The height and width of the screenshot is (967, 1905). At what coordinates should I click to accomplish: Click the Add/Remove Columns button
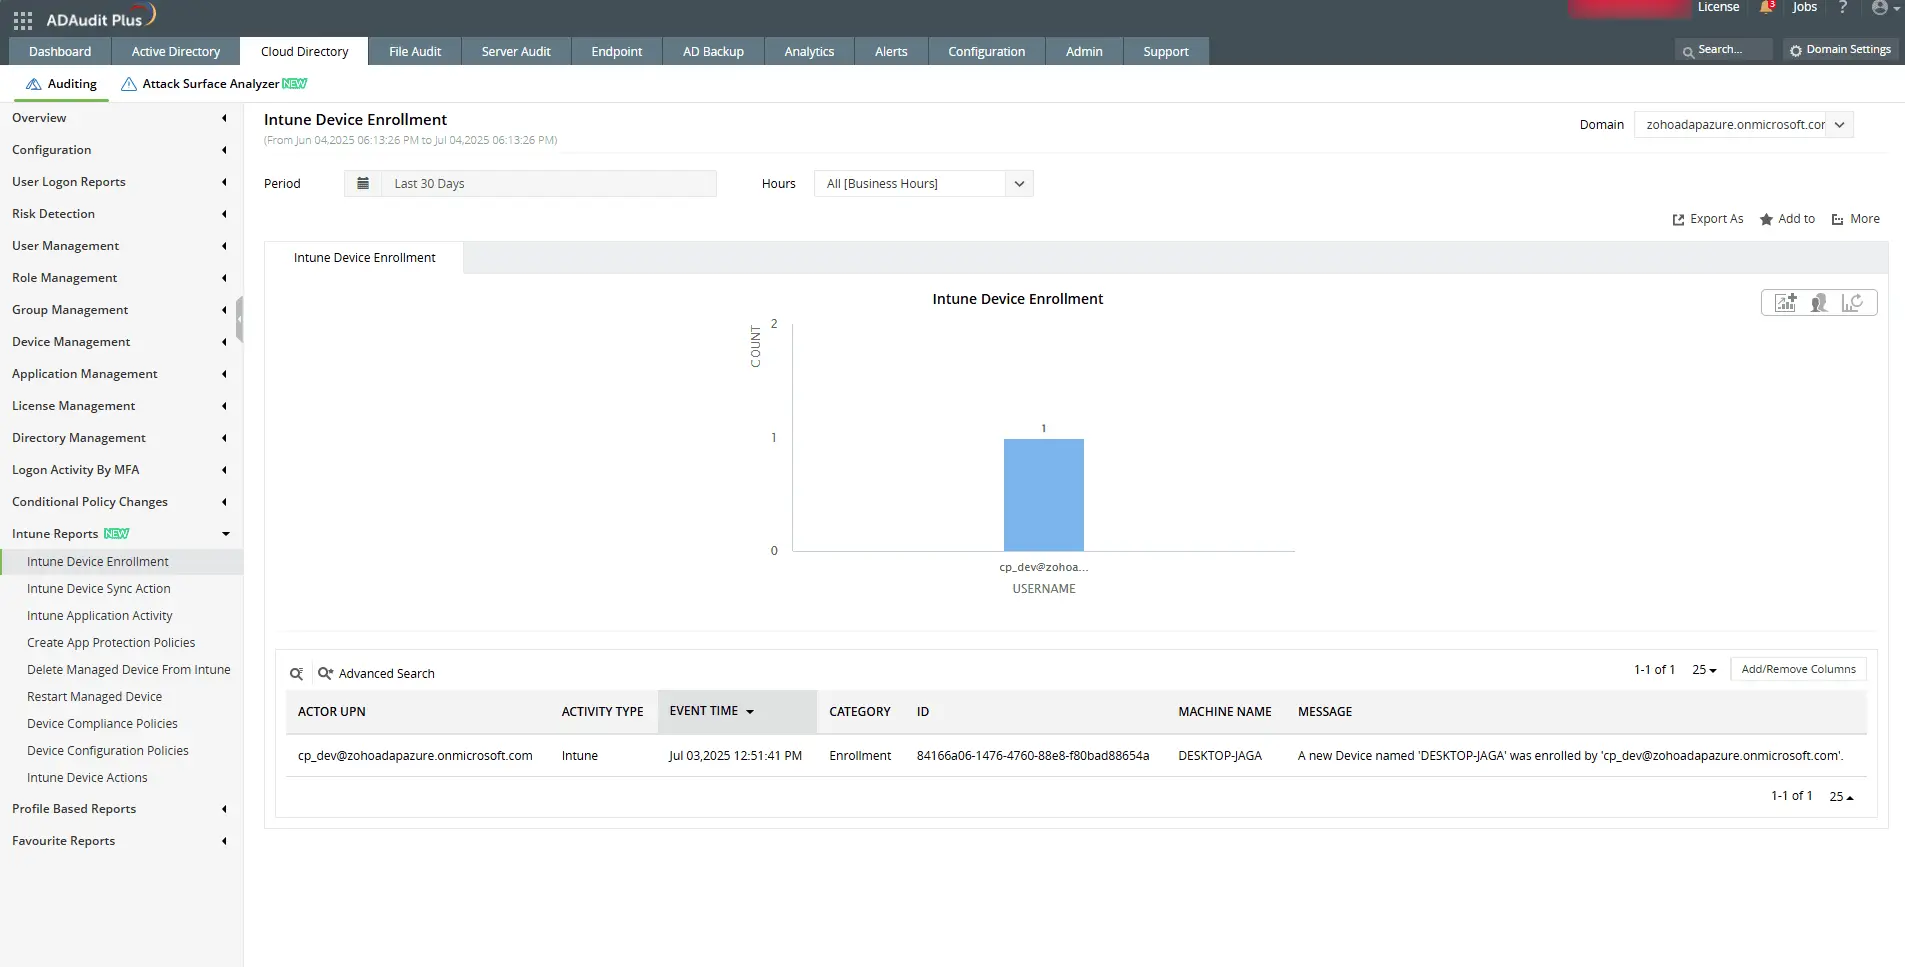click(1798, 670)
